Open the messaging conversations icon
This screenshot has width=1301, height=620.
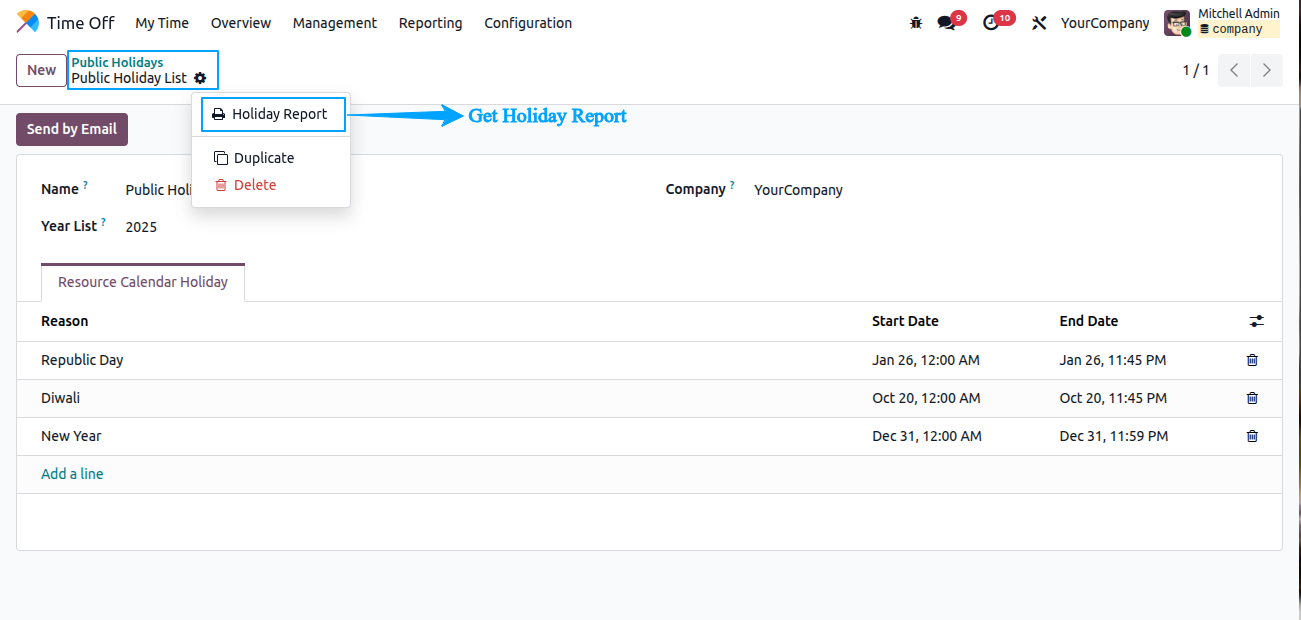click(944, 22)
